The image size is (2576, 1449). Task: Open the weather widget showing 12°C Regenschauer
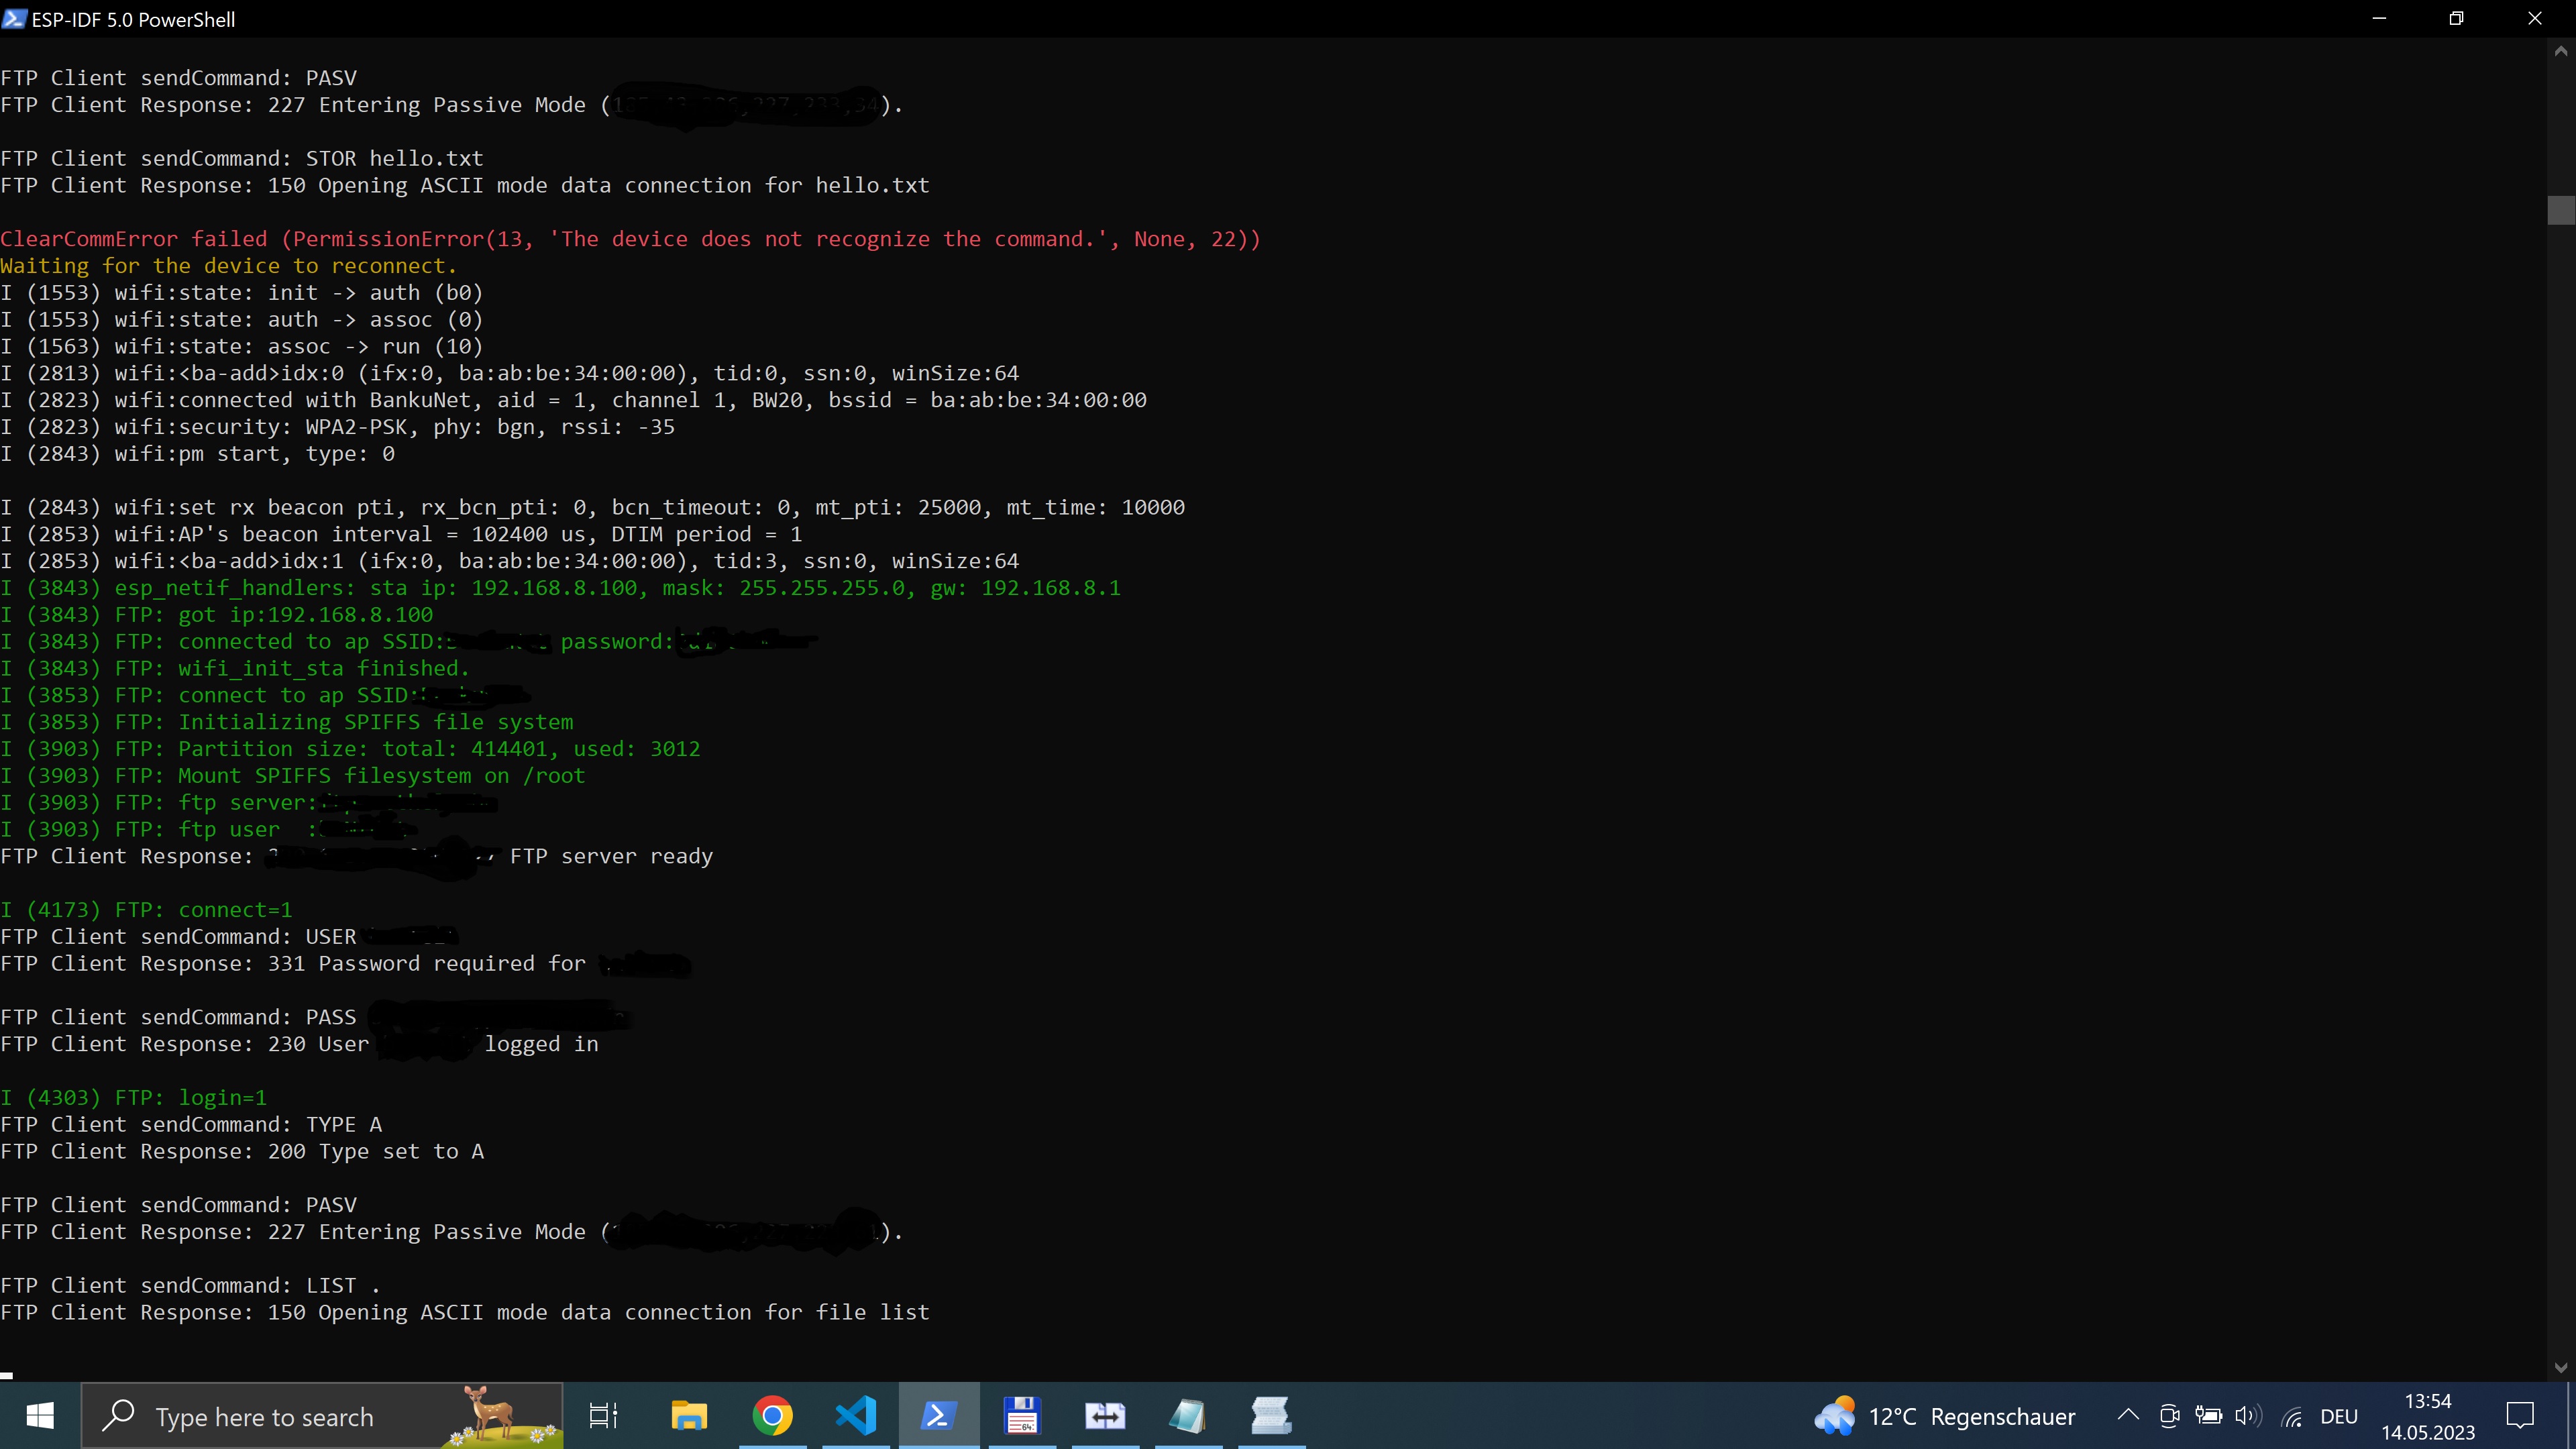coord(1945,1416)
